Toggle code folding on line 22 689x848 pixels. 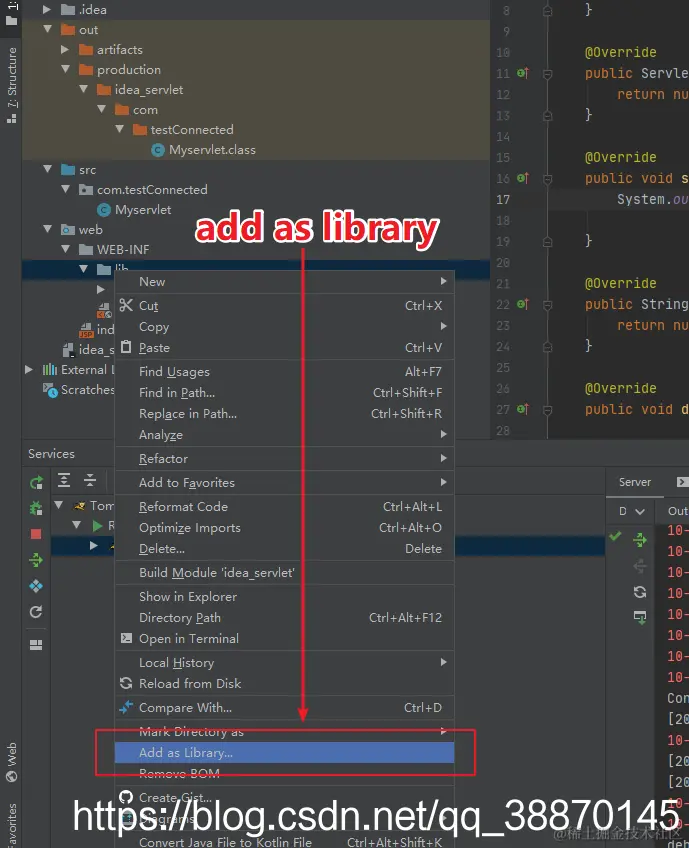[x=547, y=305]
